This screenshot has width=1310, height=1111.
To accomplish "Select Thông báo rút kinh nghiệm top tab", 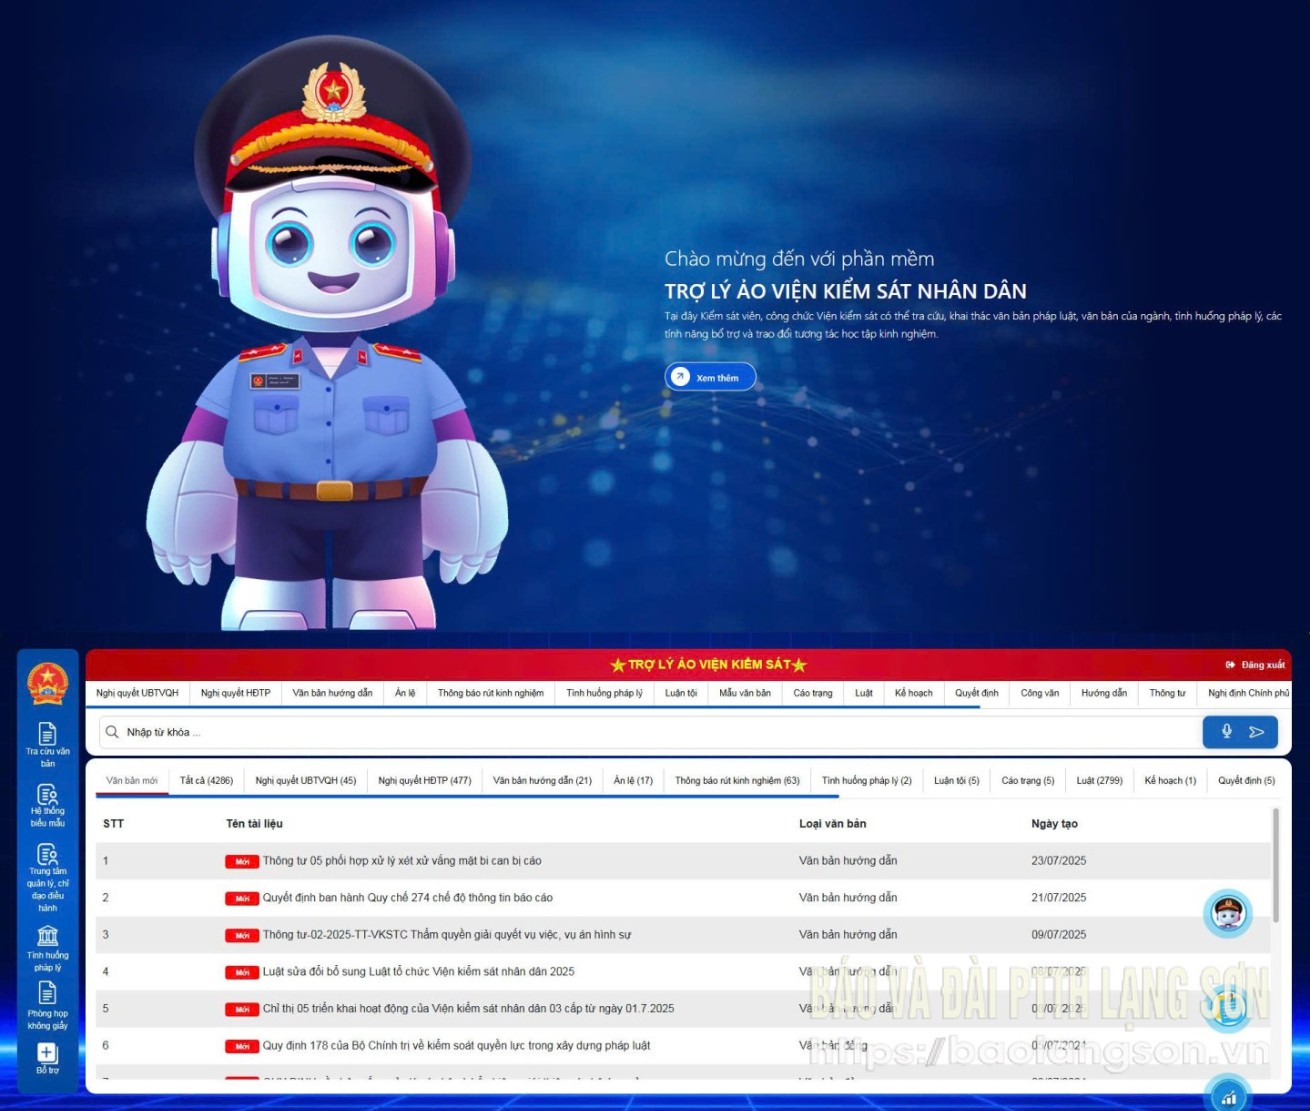I will (490, 693).
